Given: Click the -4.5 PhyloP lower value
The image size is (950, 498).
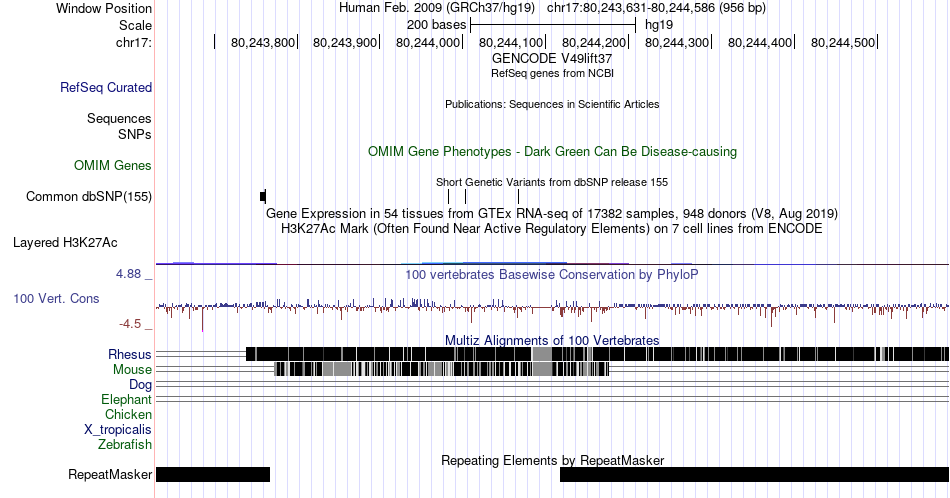Looking at the screenshot, I should tap(130, 324).
